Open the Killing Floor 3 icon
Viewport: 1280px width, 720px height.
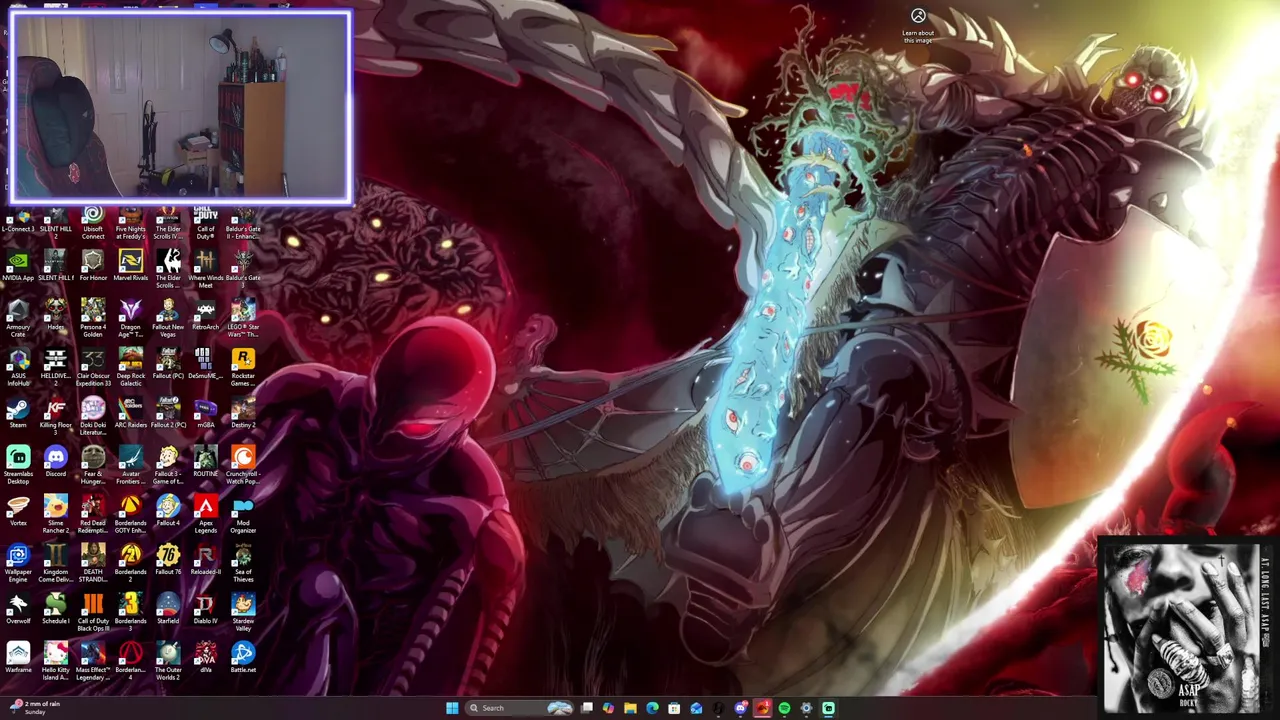point(56,417)
